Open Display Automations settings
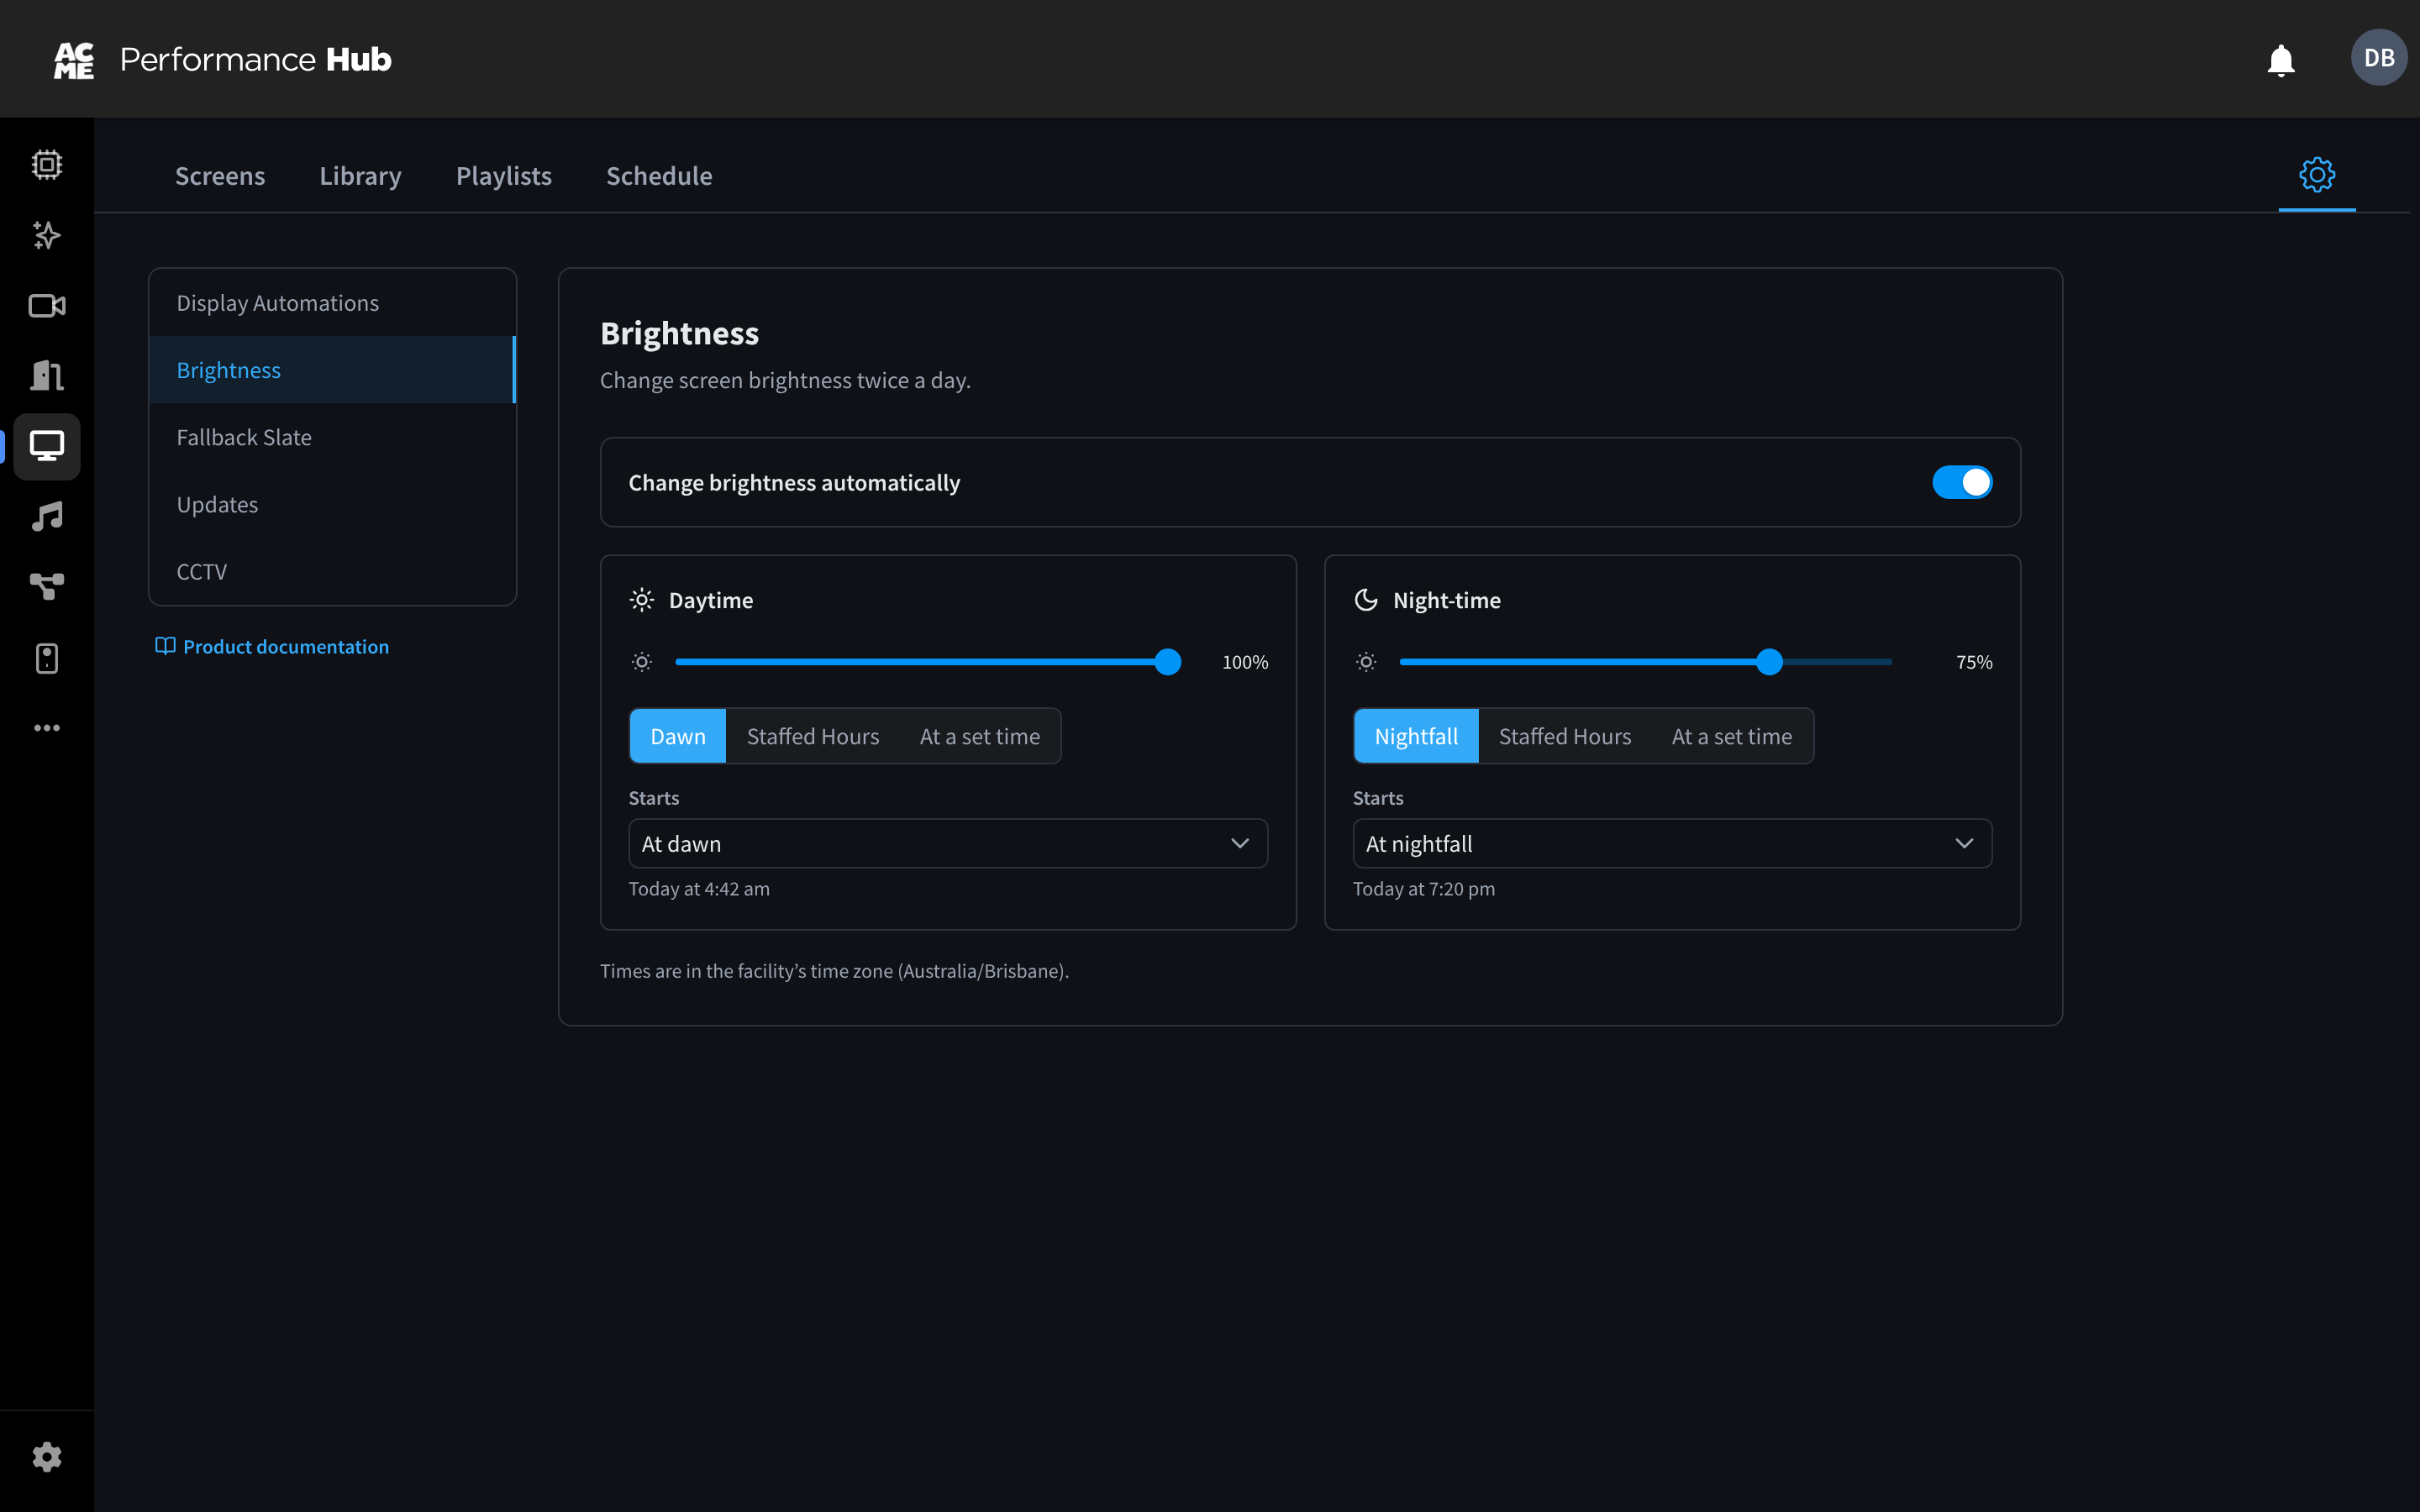This screenshot has height=1512, width=2420. tap(332, 302)
